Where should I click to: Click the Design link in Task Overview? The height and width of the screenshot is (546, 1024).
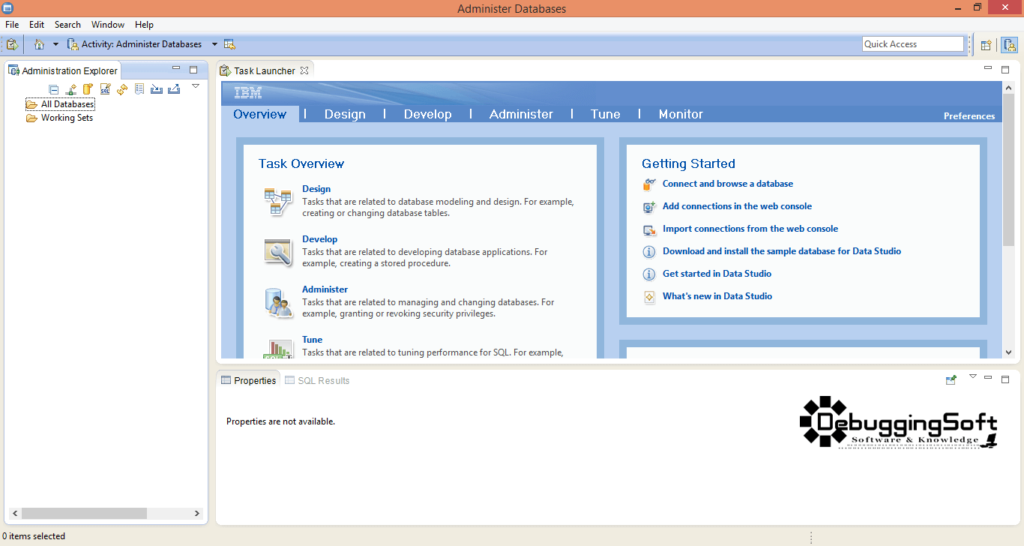pos(316,189)
